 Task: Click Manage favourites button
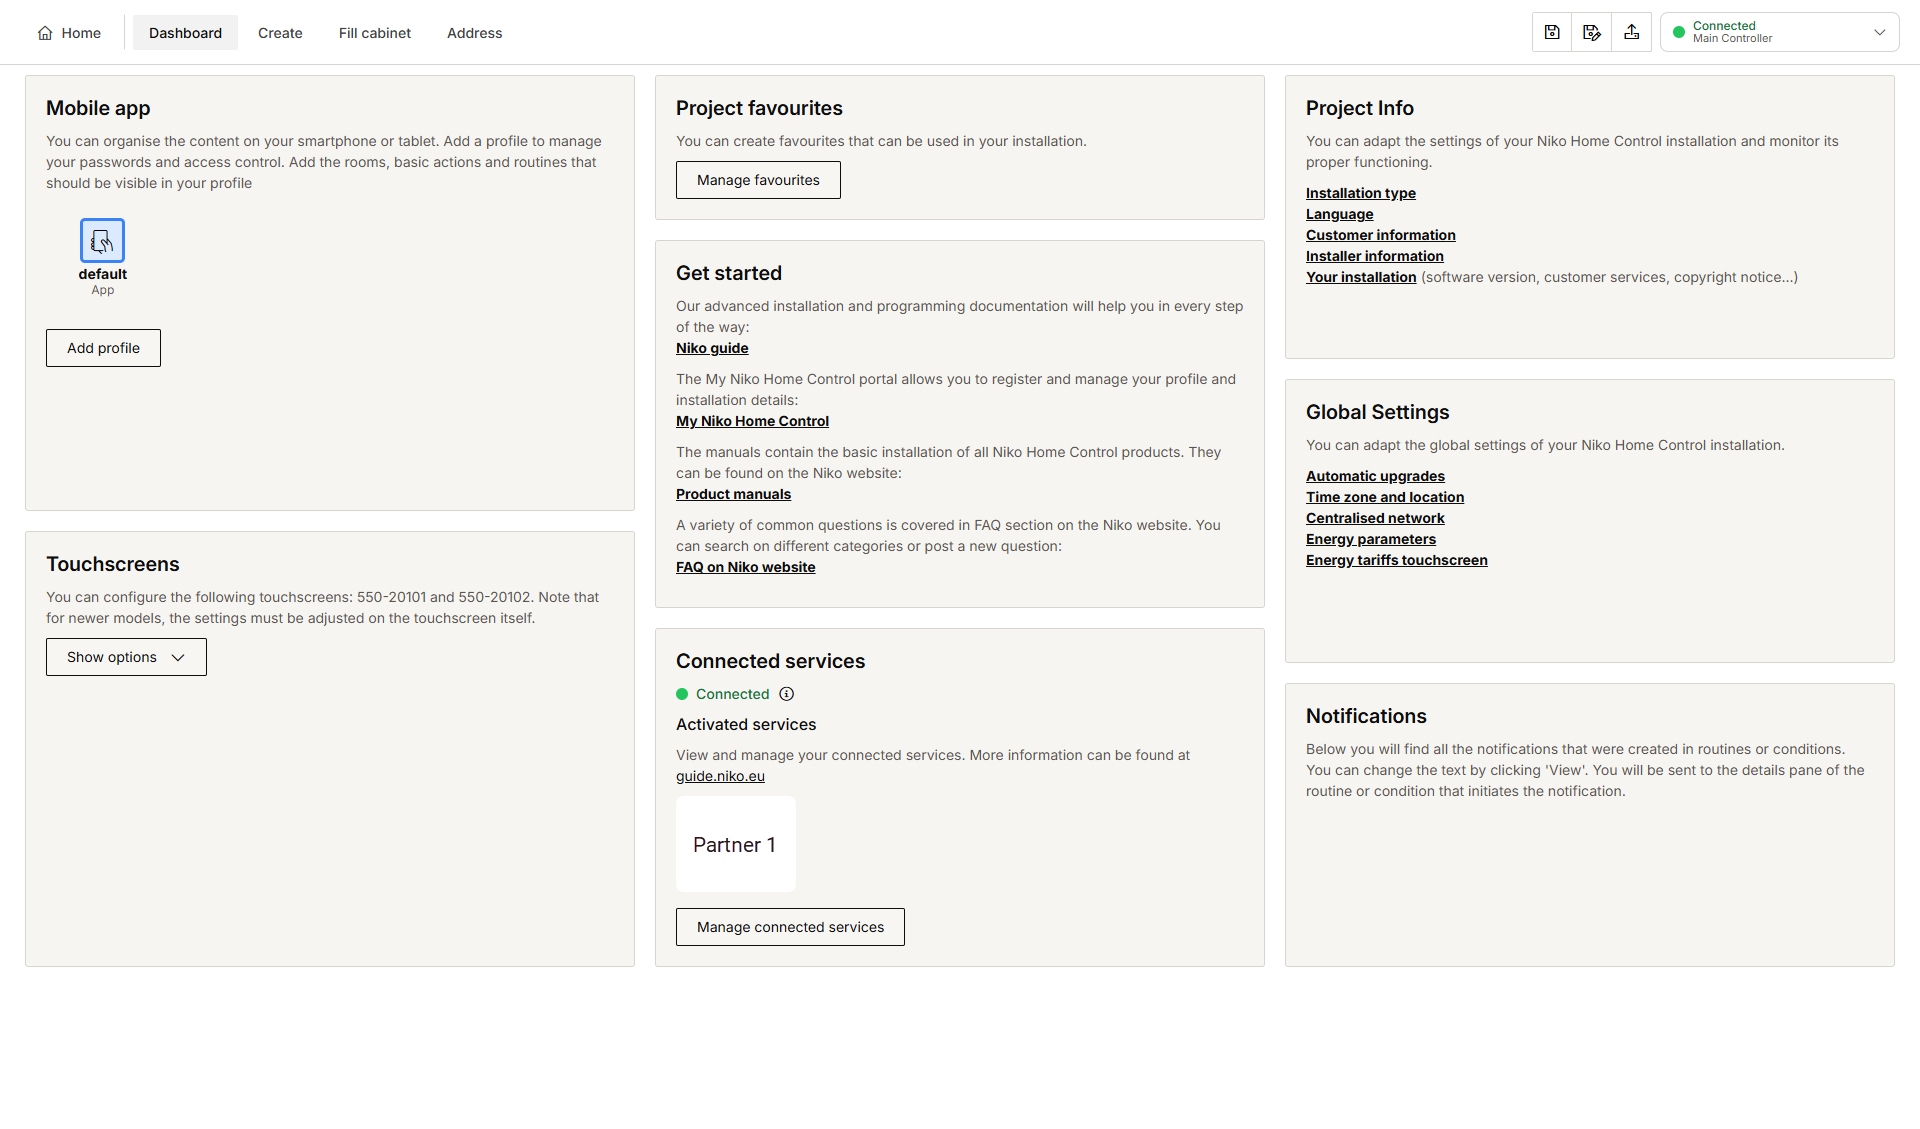click(758, 180)
